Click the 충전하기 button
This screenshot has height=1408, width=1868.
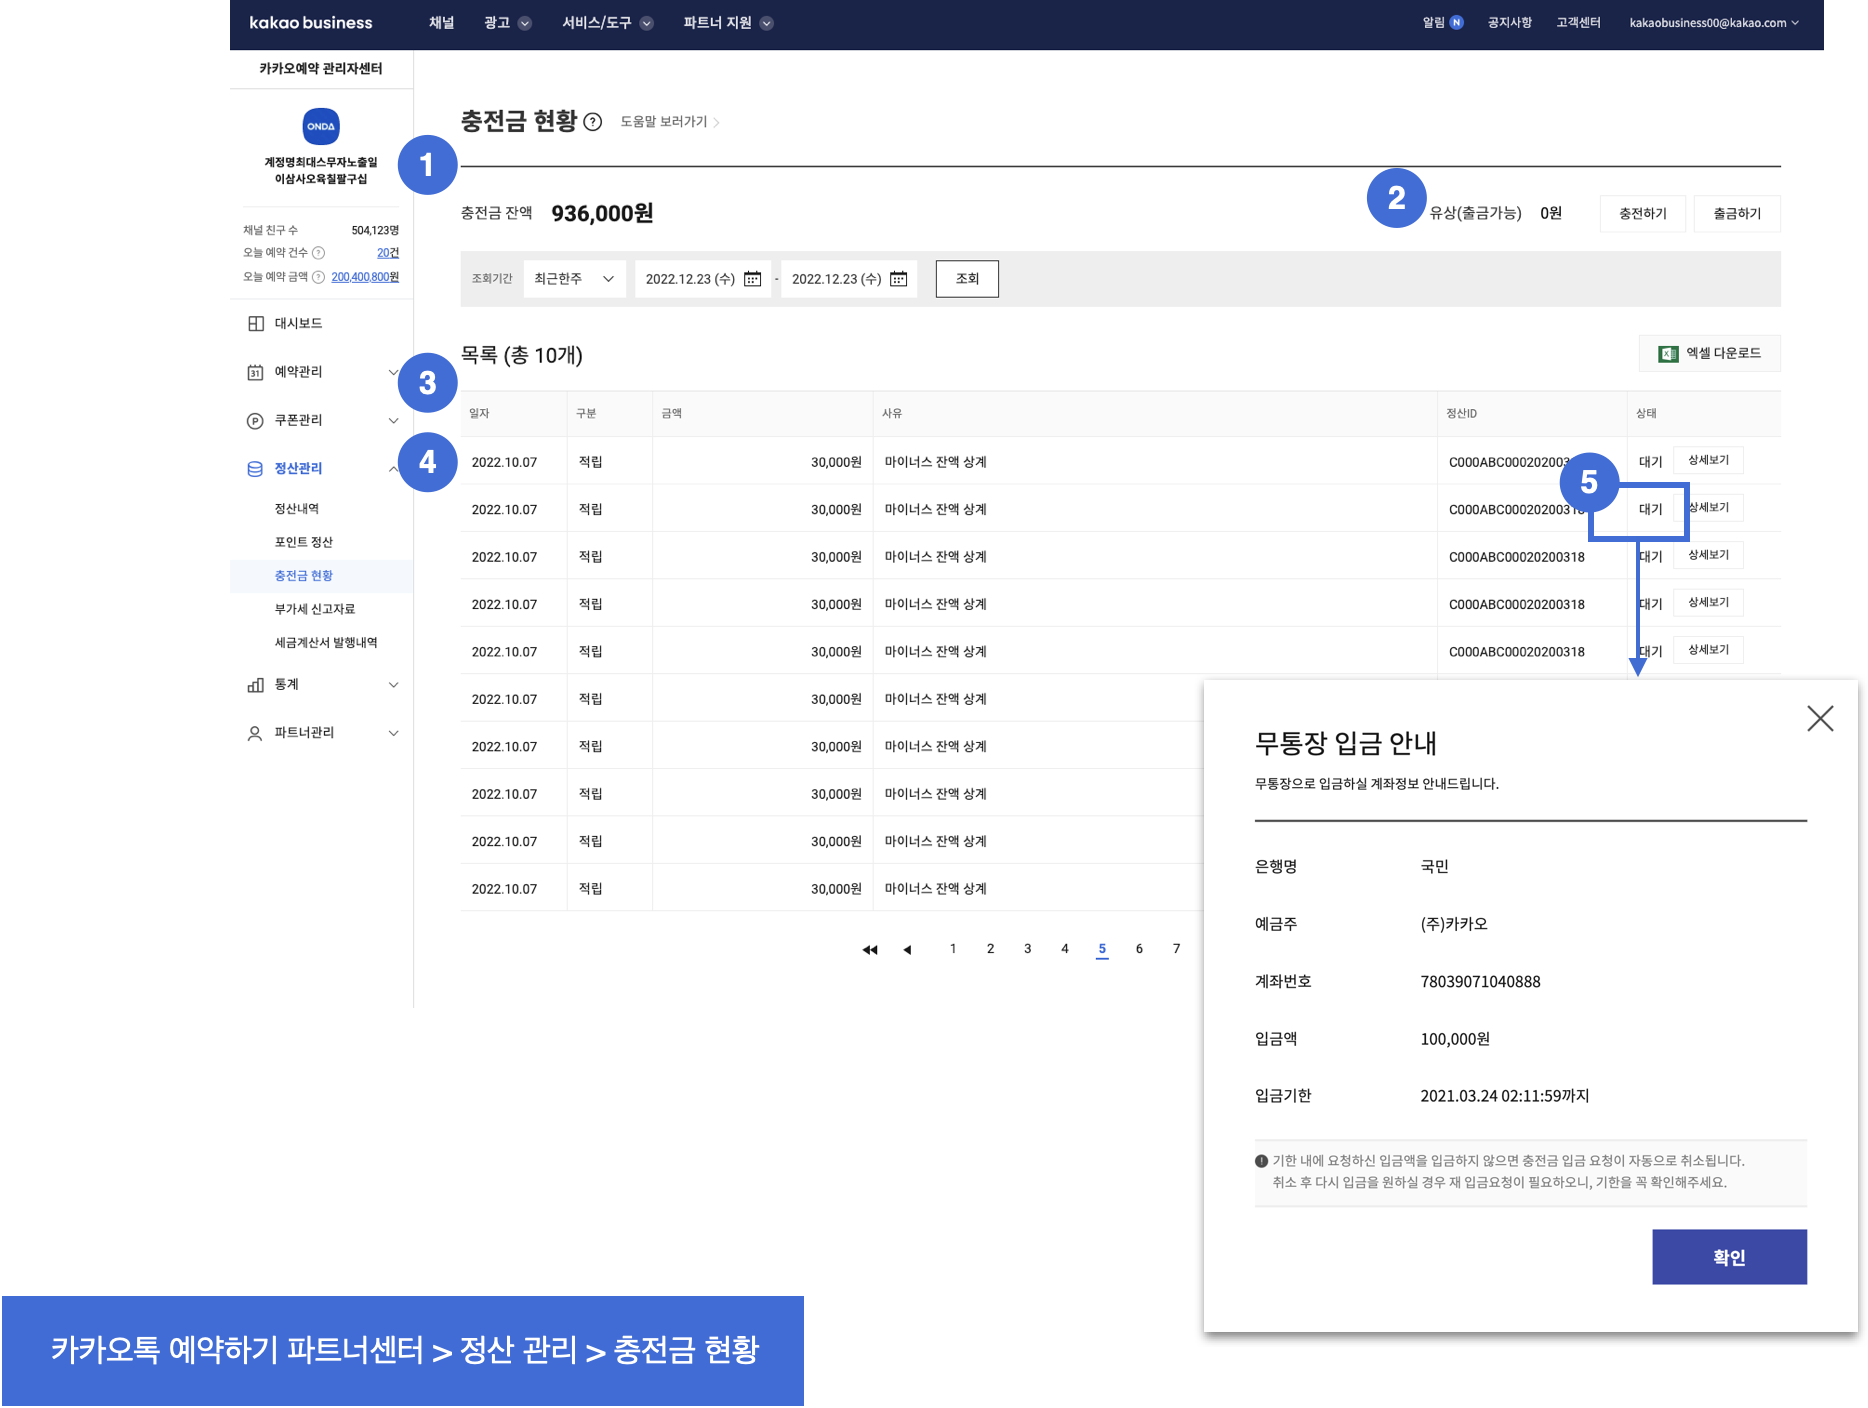pyautogui.click(x=1642, y=214)
